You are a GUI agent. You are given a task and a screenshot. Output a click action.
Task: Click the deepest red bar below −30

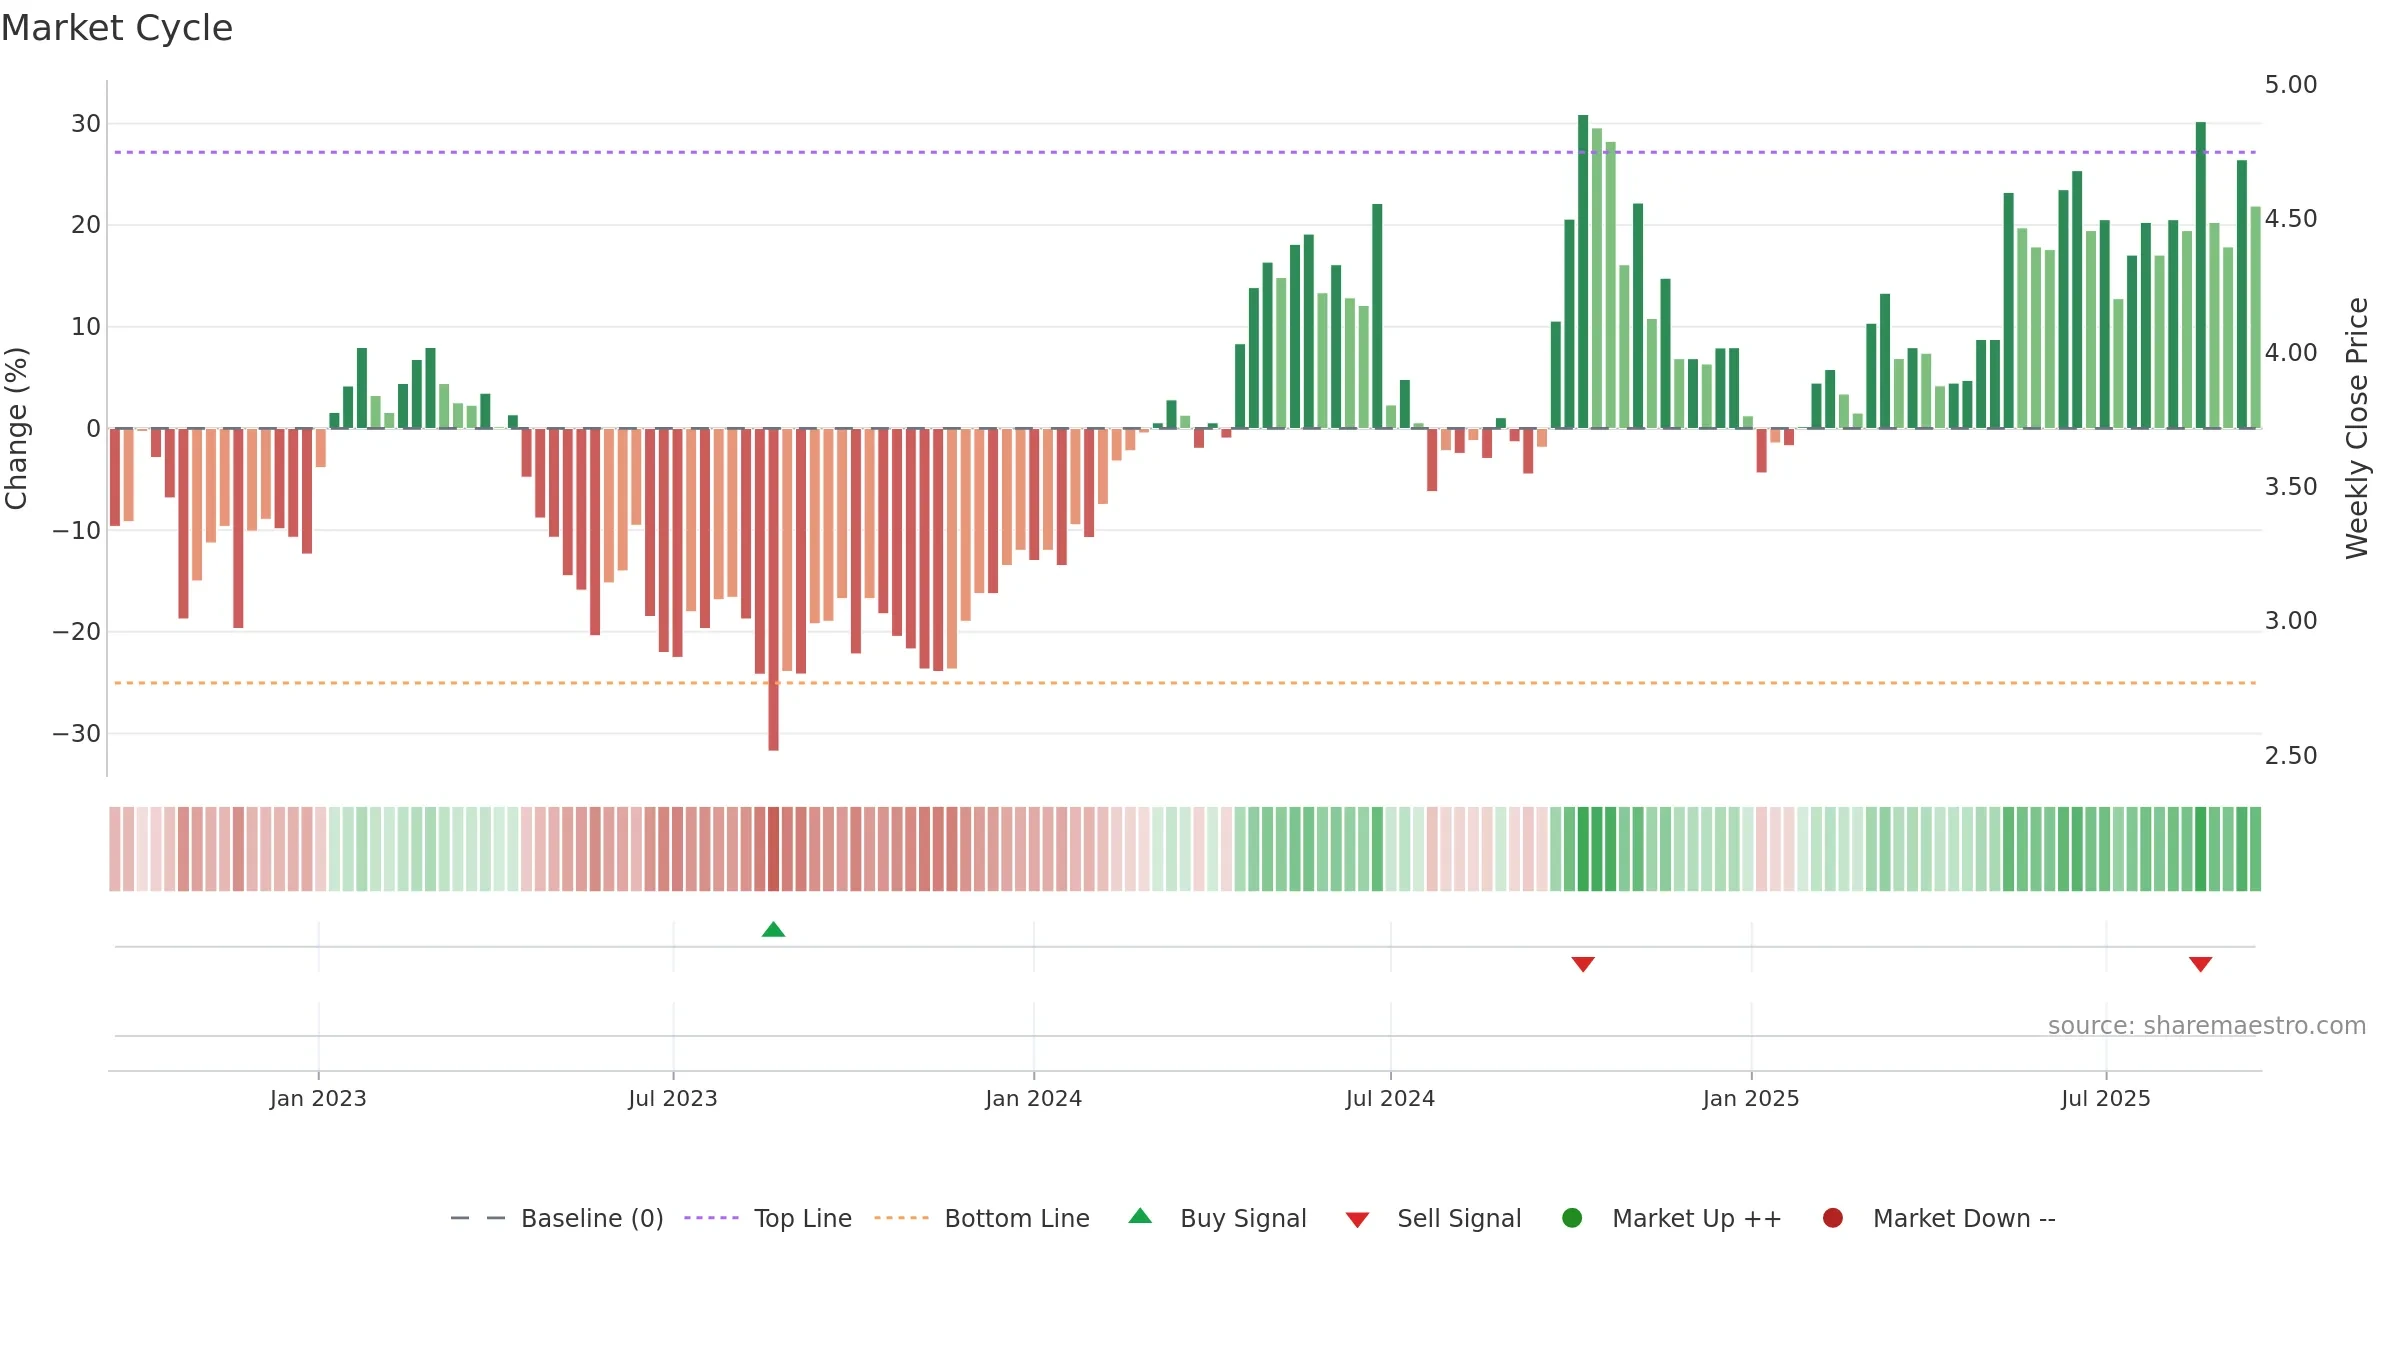[x=773, y=590]
